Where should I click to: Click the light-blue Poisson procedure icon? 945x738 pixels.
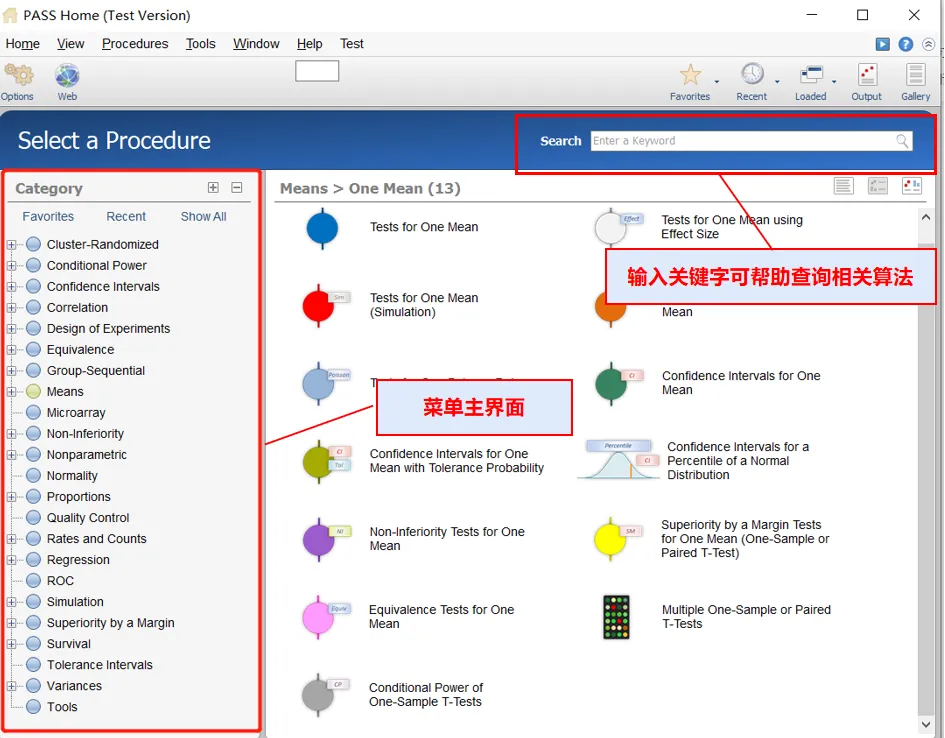(319, 384)
